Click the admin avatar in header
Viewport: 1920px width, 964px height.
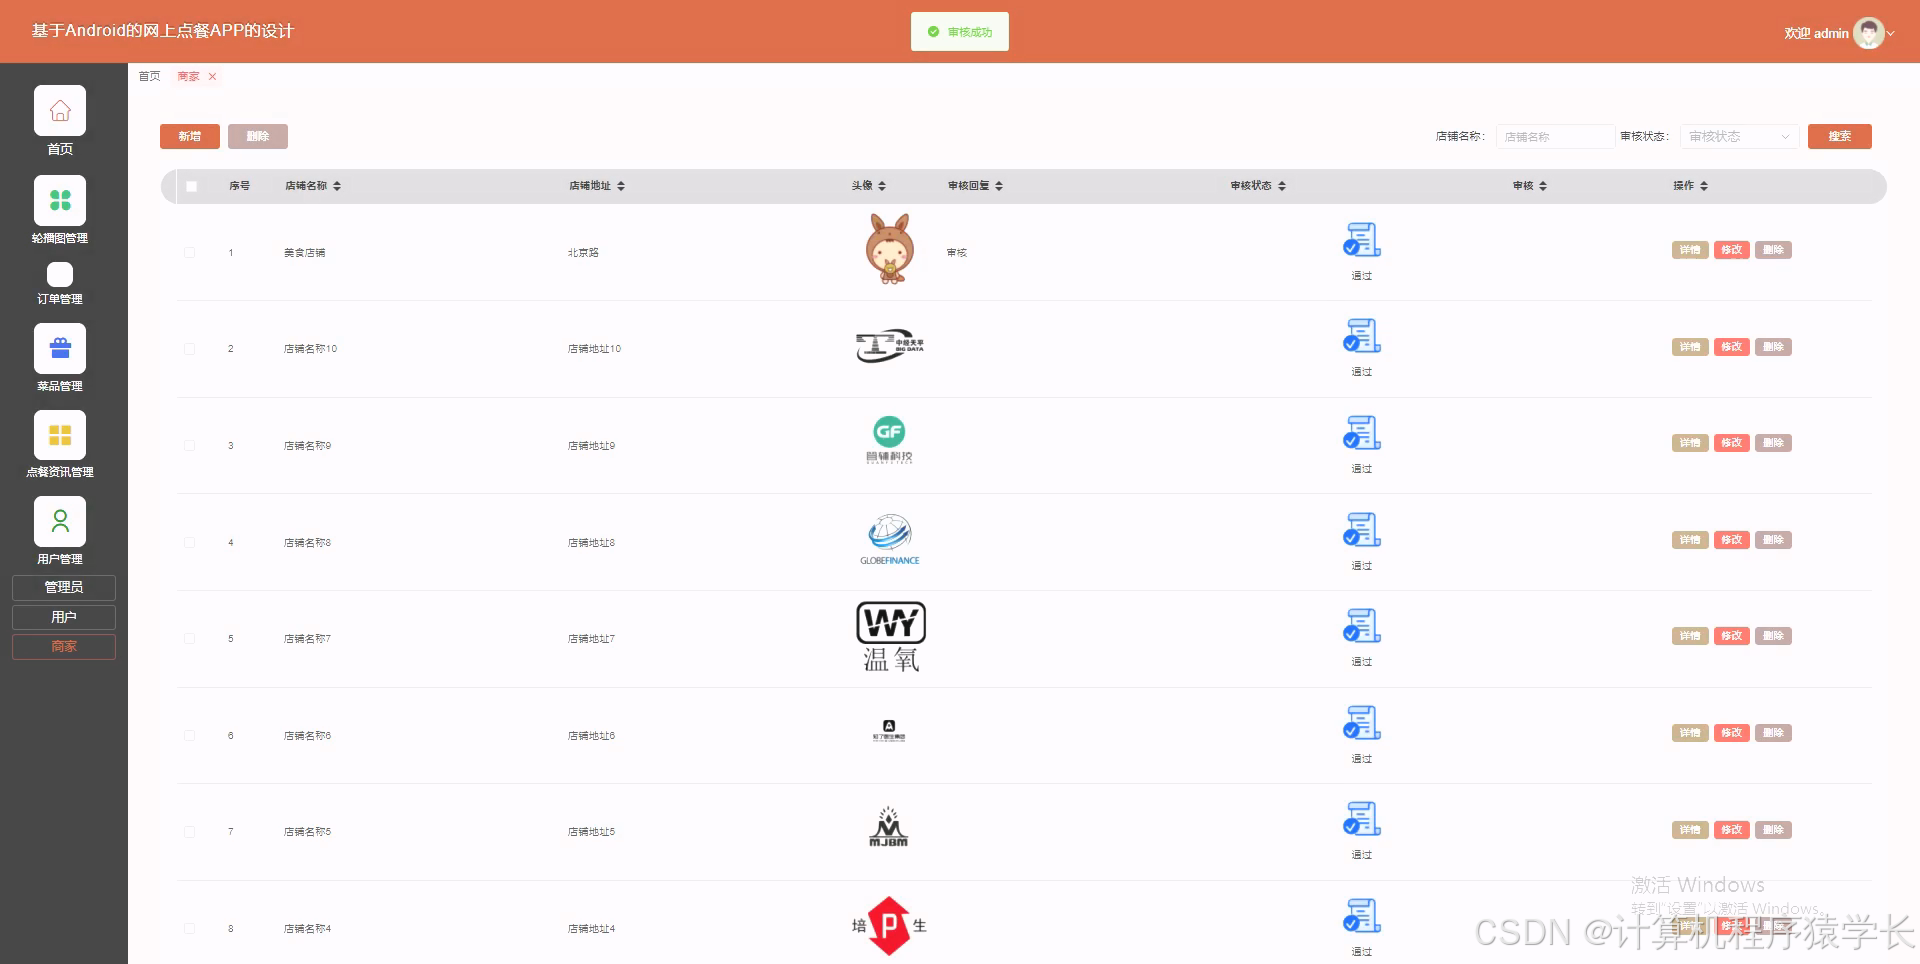point(1868,33)
